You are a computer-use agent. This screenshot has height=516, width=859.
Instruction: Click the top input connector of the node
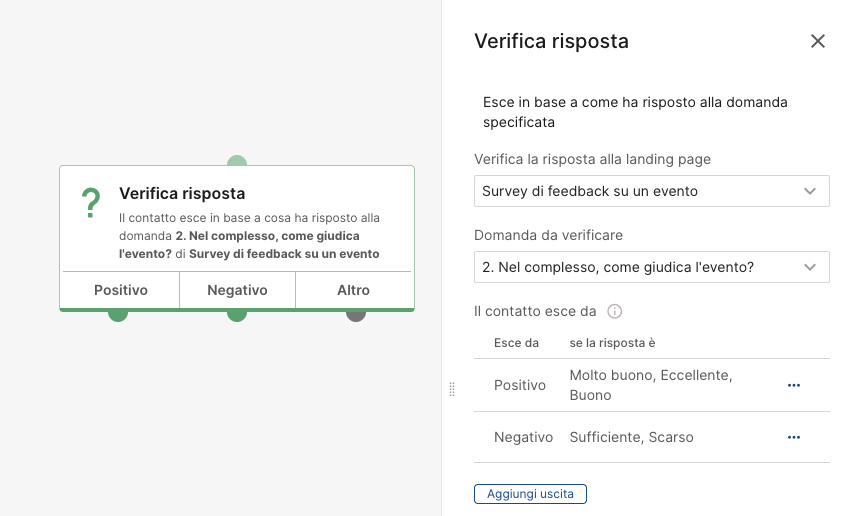coord(237,160)
